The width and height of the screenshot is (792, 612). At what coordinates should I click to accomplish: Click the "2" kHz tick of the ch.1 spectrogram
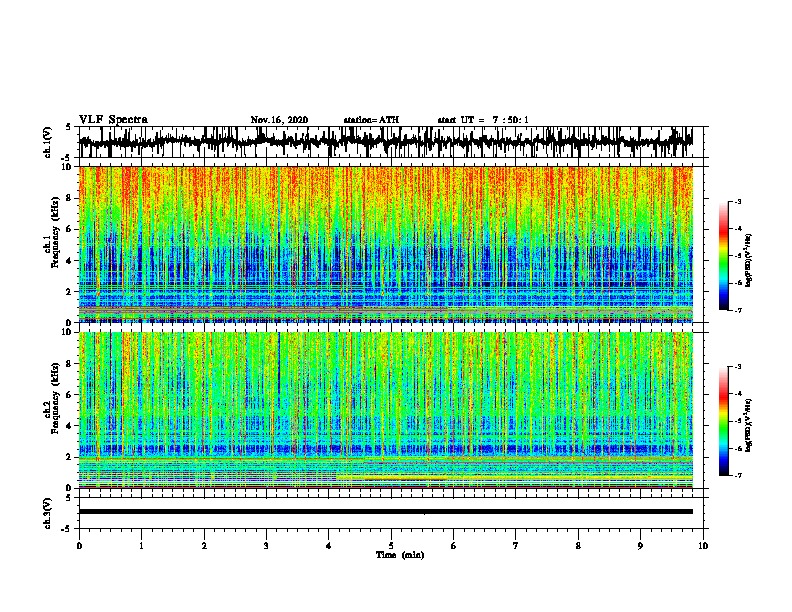click(x=71, y=292)
